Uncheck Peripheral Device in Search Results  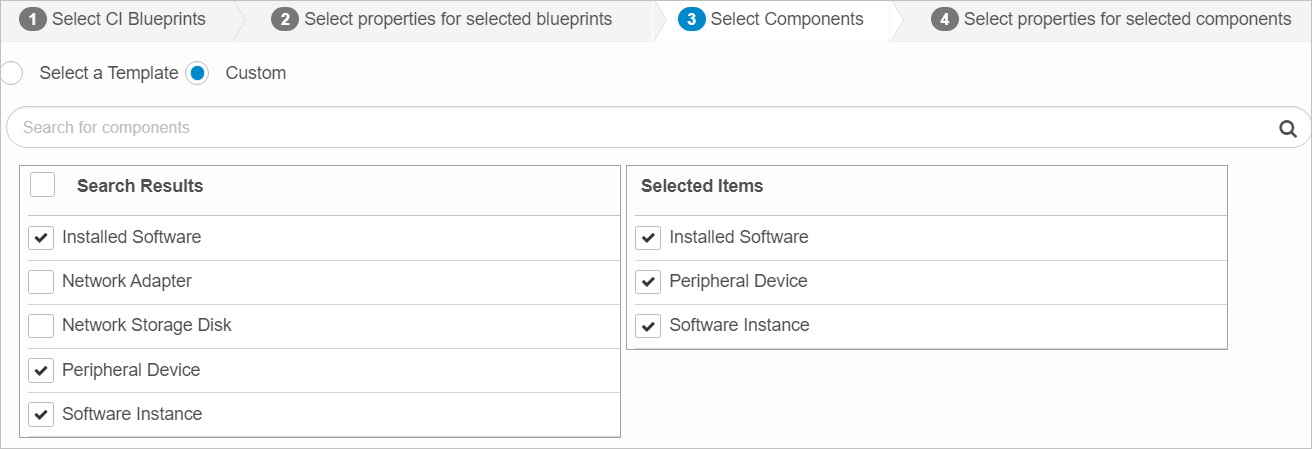41,370
